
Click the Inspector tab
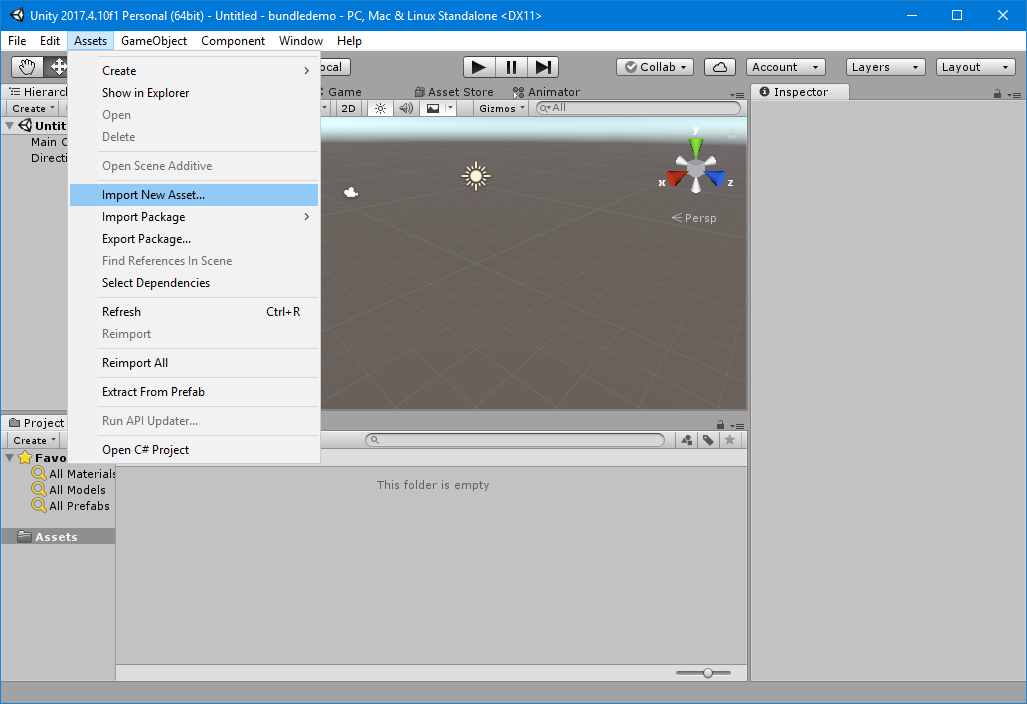click(x=800, y=92)
